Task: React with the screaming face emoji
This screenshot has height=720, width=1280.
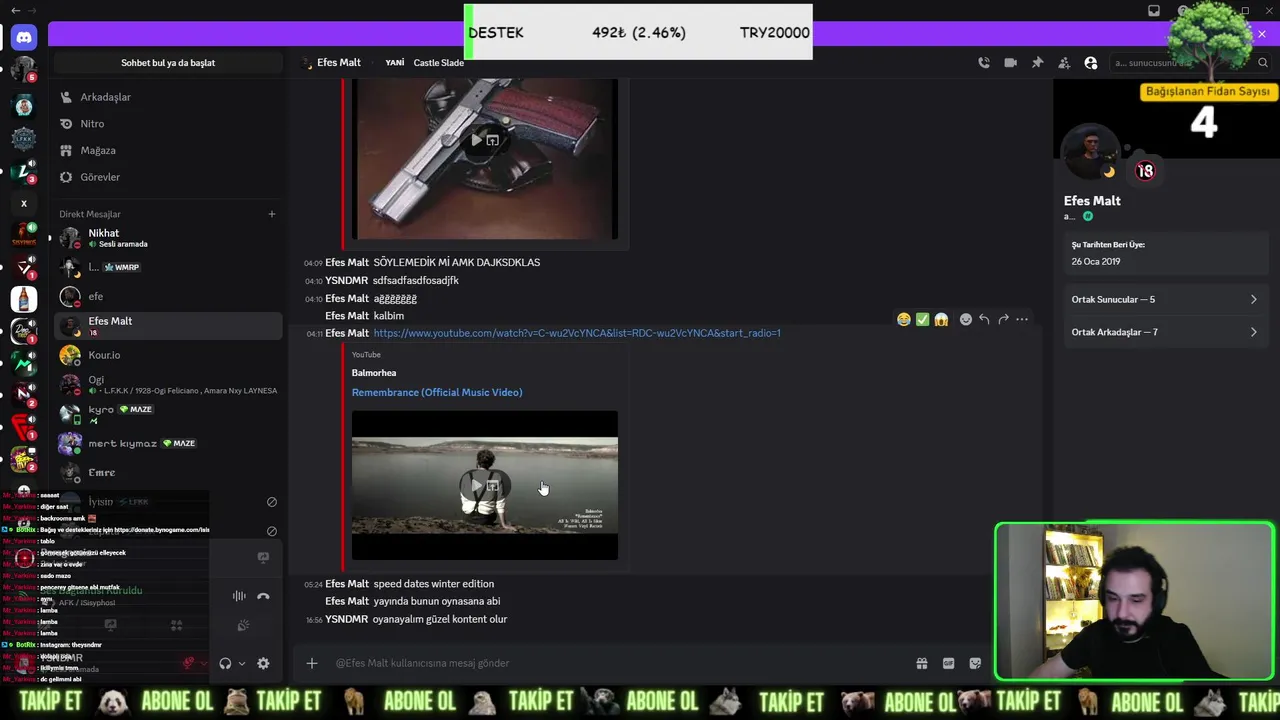Action: 941,319
